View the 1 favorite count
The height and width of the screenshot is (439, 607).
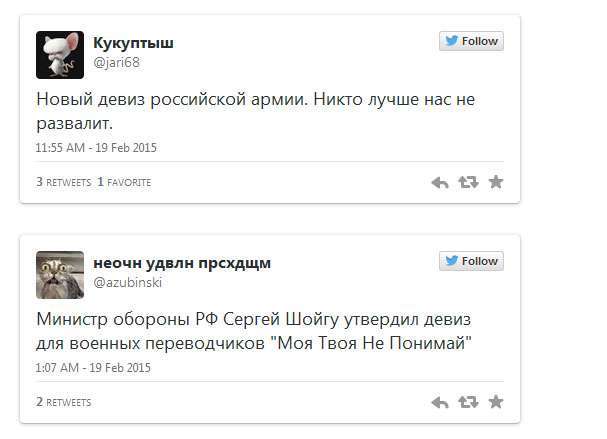tap(124, 182)
